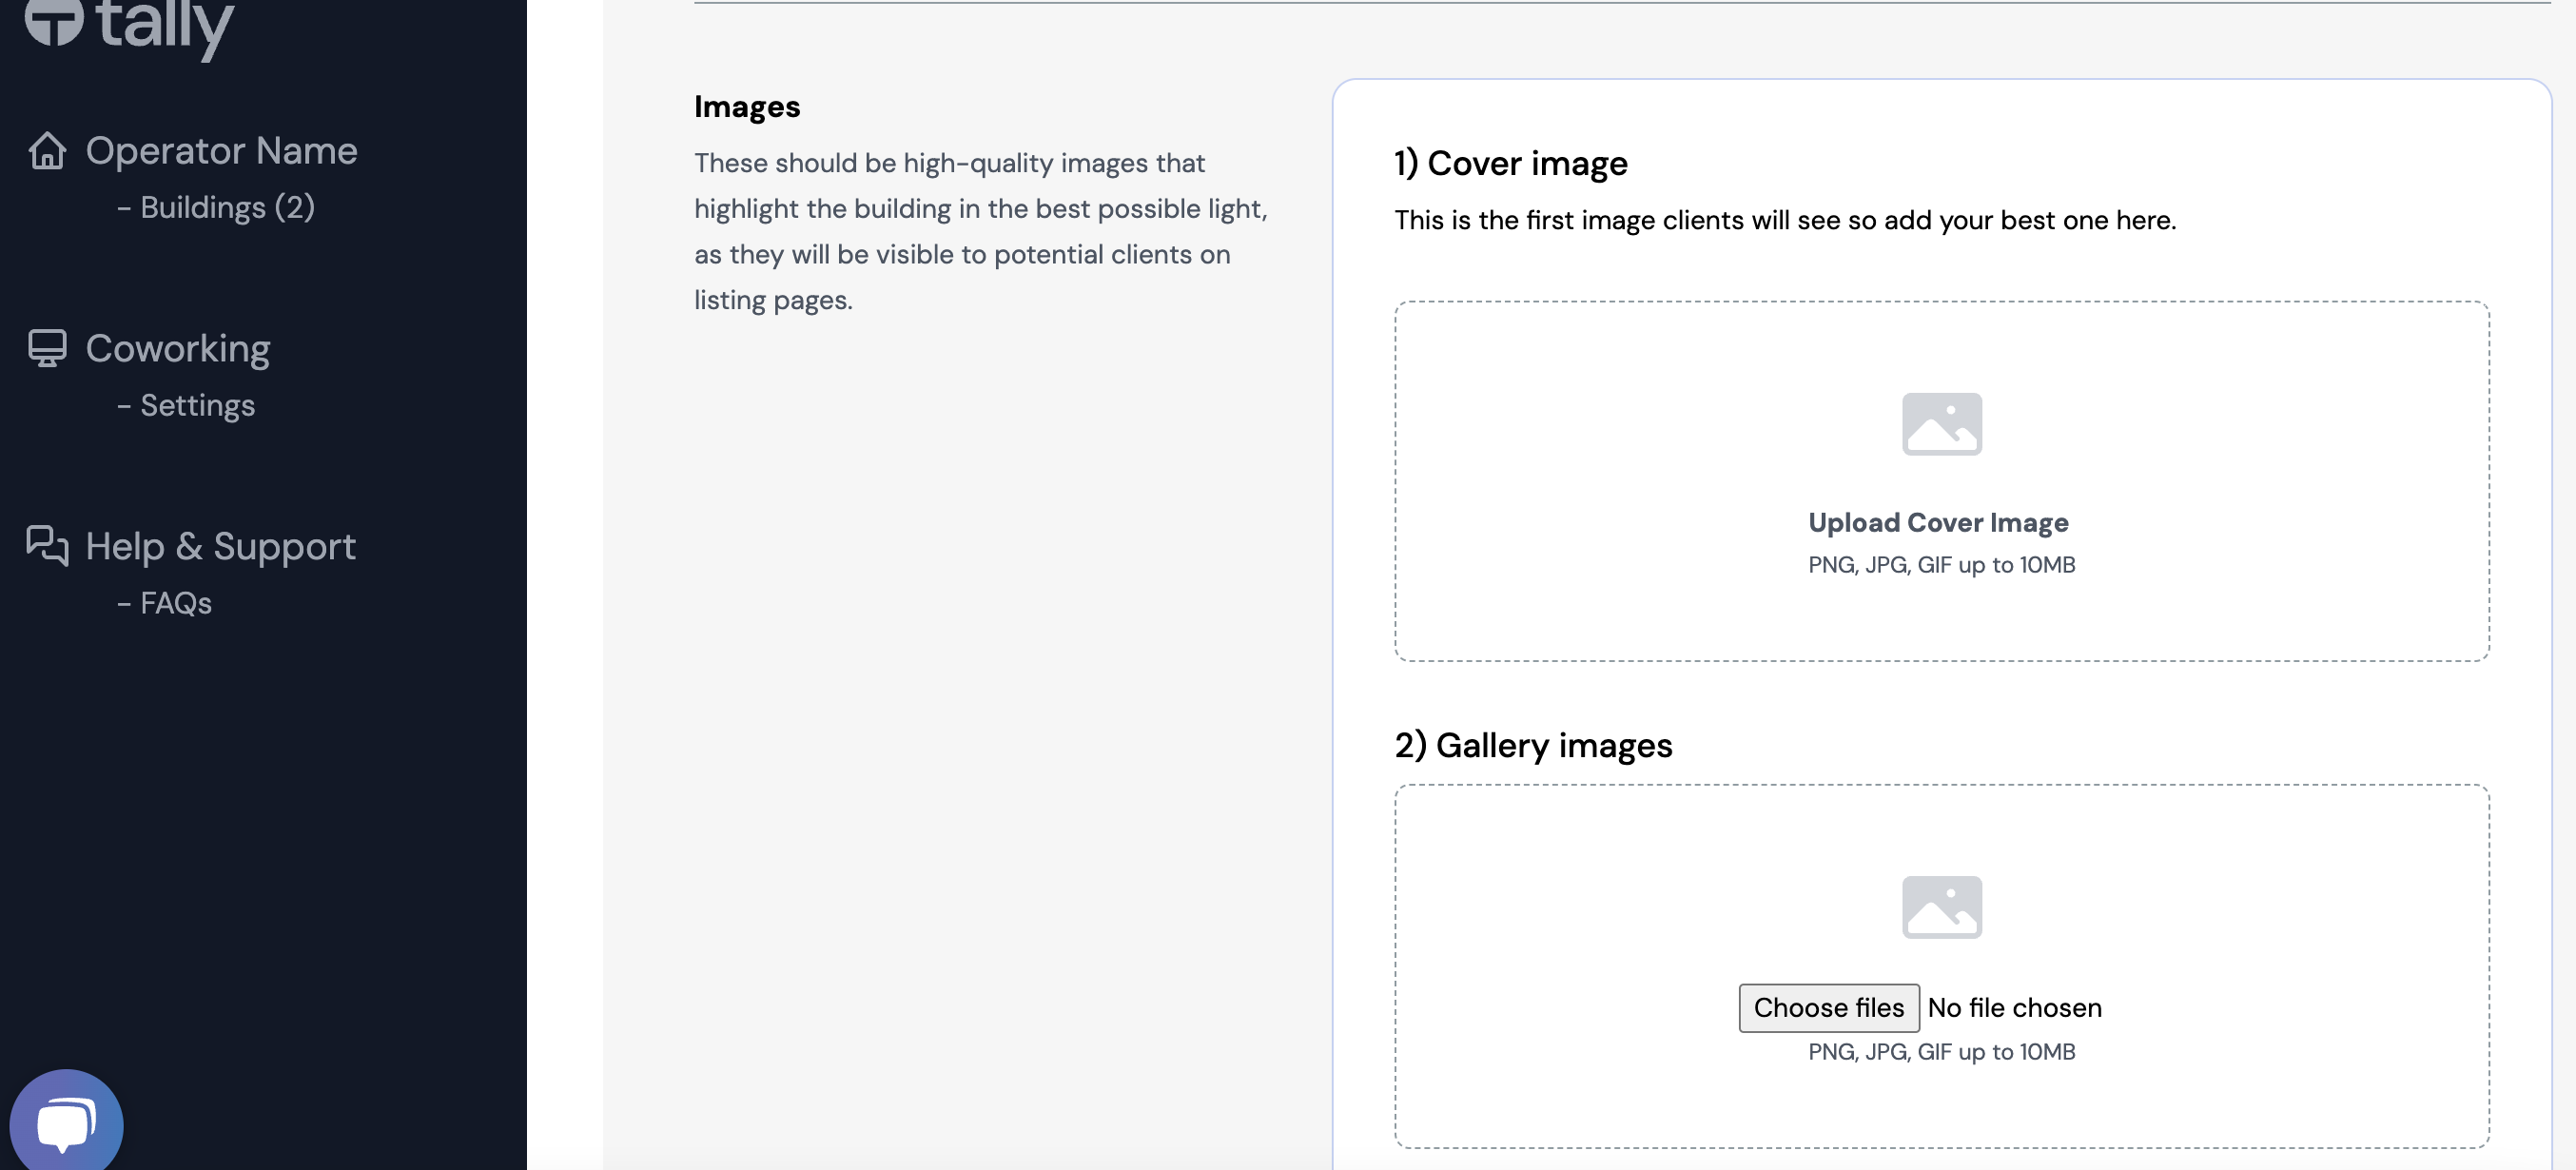The height and width of the screenshot is (1170, 2576).
Task: Click the Help & Support chat icon
Action: point(47,546)
